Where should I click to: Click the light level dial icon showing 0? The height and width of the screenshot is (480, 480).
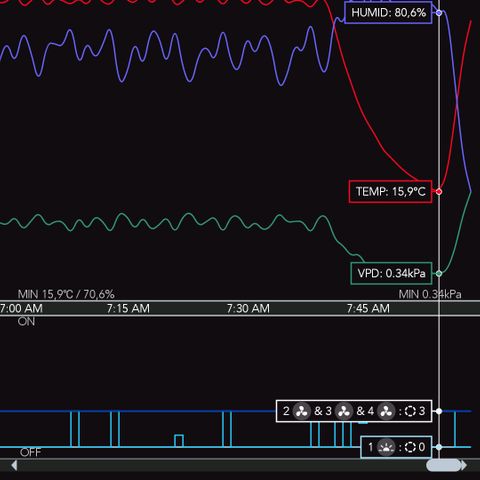click(410, 447)
